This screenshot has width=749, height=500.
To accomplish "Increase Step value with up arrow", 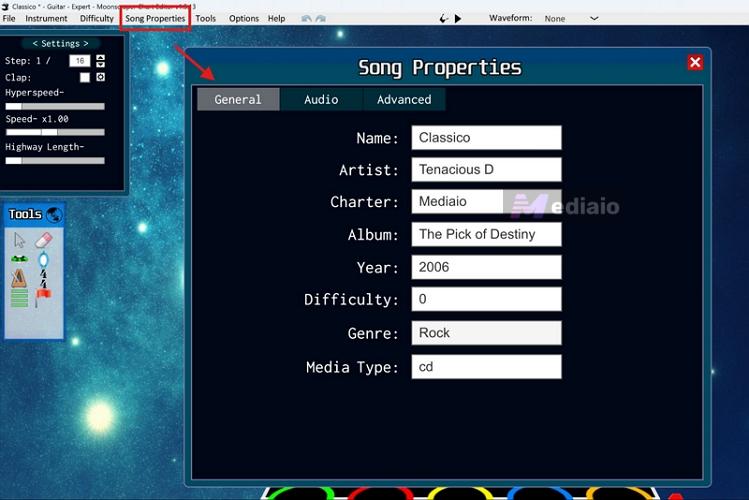I will coord(100,57).
